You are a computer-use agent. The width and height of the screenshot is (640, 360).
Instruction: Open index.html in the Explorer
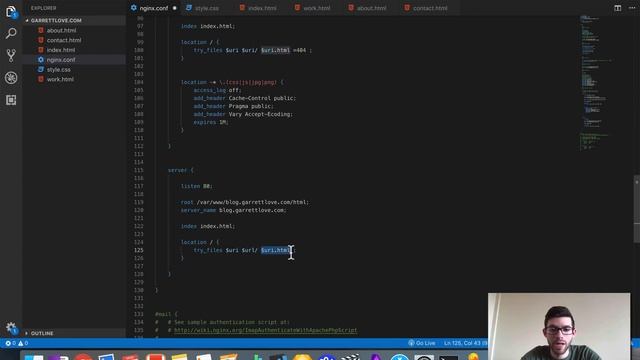(61, 50)
